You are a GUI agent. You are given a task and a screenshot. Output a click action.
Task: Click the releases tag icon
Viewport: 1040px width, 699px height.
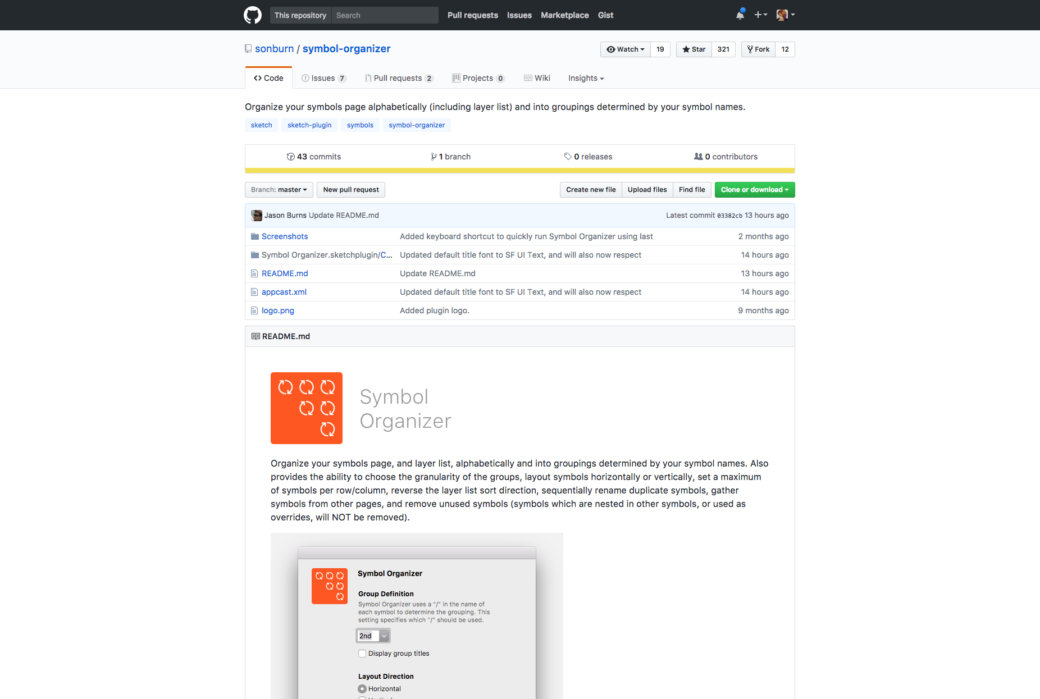[x=568, y=157]
